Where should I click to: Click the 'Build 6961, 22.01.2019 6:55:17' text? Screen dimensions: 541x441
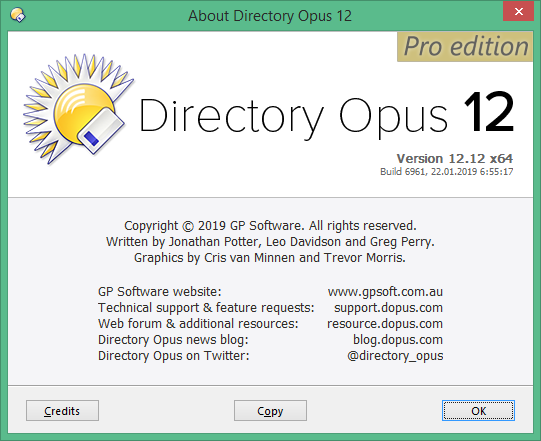coord(446,172)
